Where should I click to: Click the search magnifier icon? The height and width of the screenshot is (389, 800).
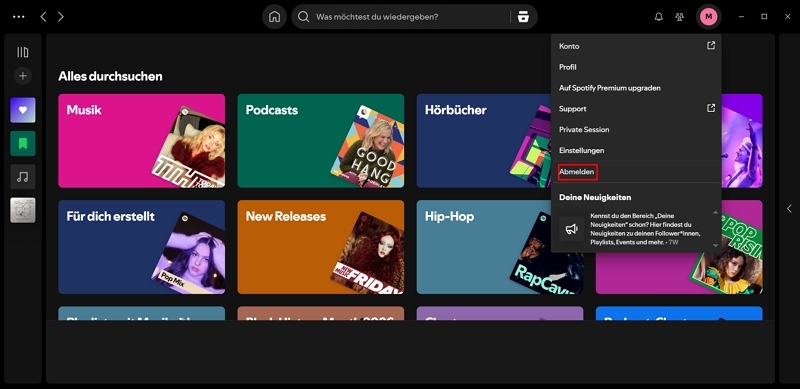coord(304,17)
